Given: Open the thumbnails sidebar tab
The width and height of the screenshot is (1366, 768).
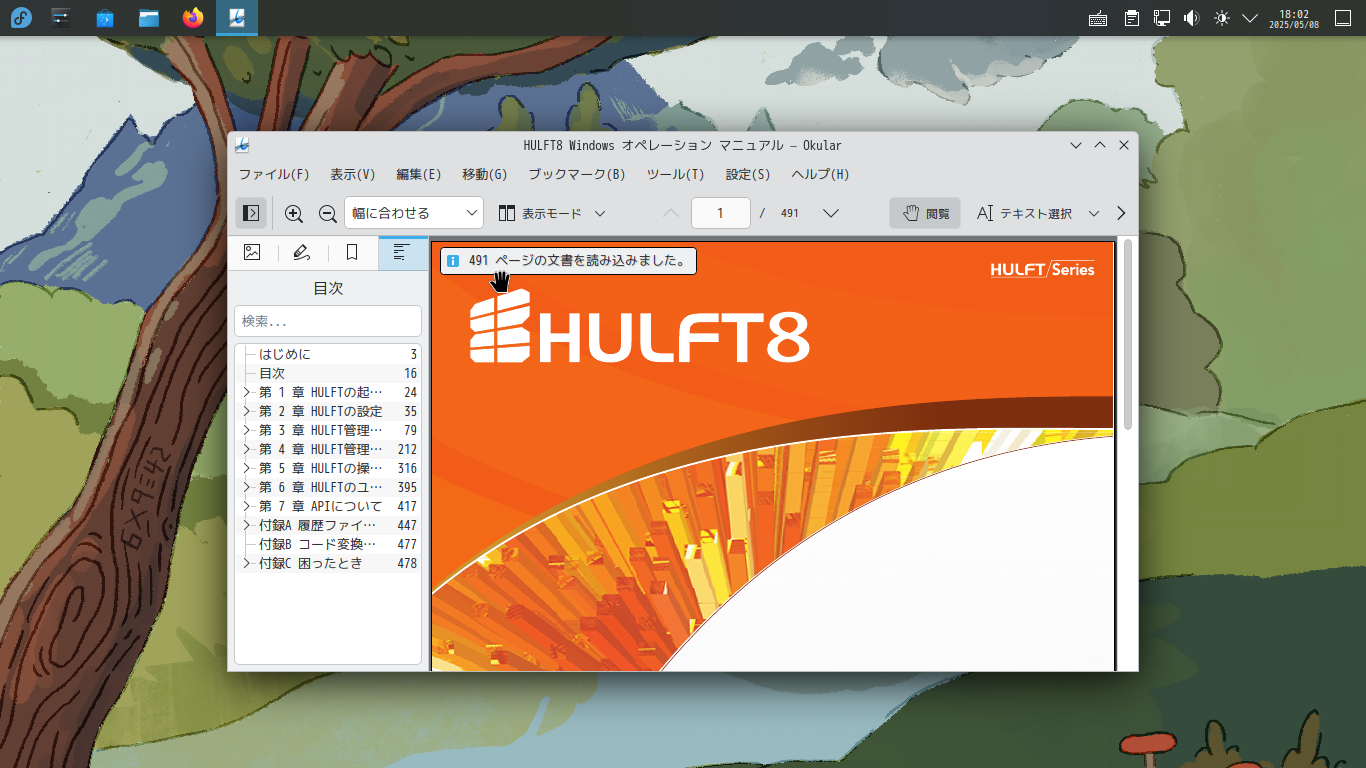Looking at the screenshot, I should (252, 253).
